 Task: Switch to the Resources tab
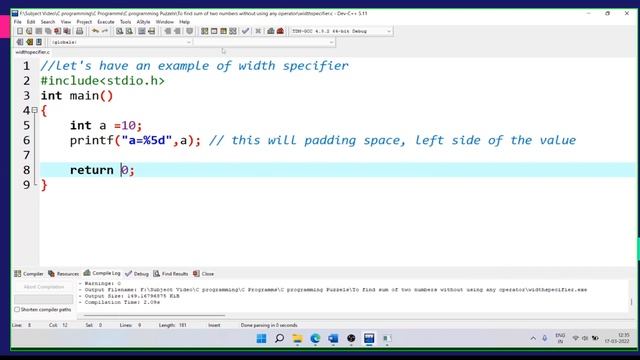point(63,273)
